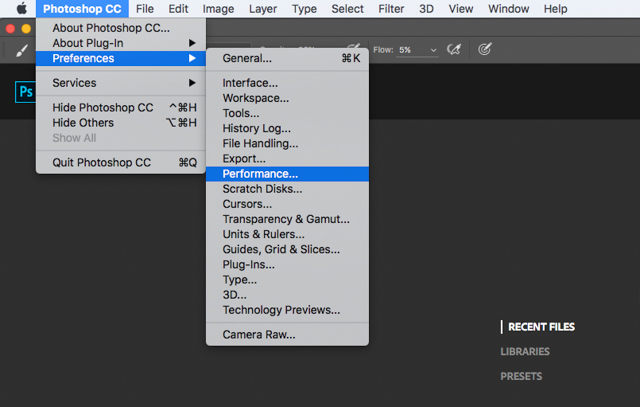This screenshot has height=407, width=640.
Task: Expand the About Plug-In submenu
Action: pyautogui.click(x=121, y=43)
